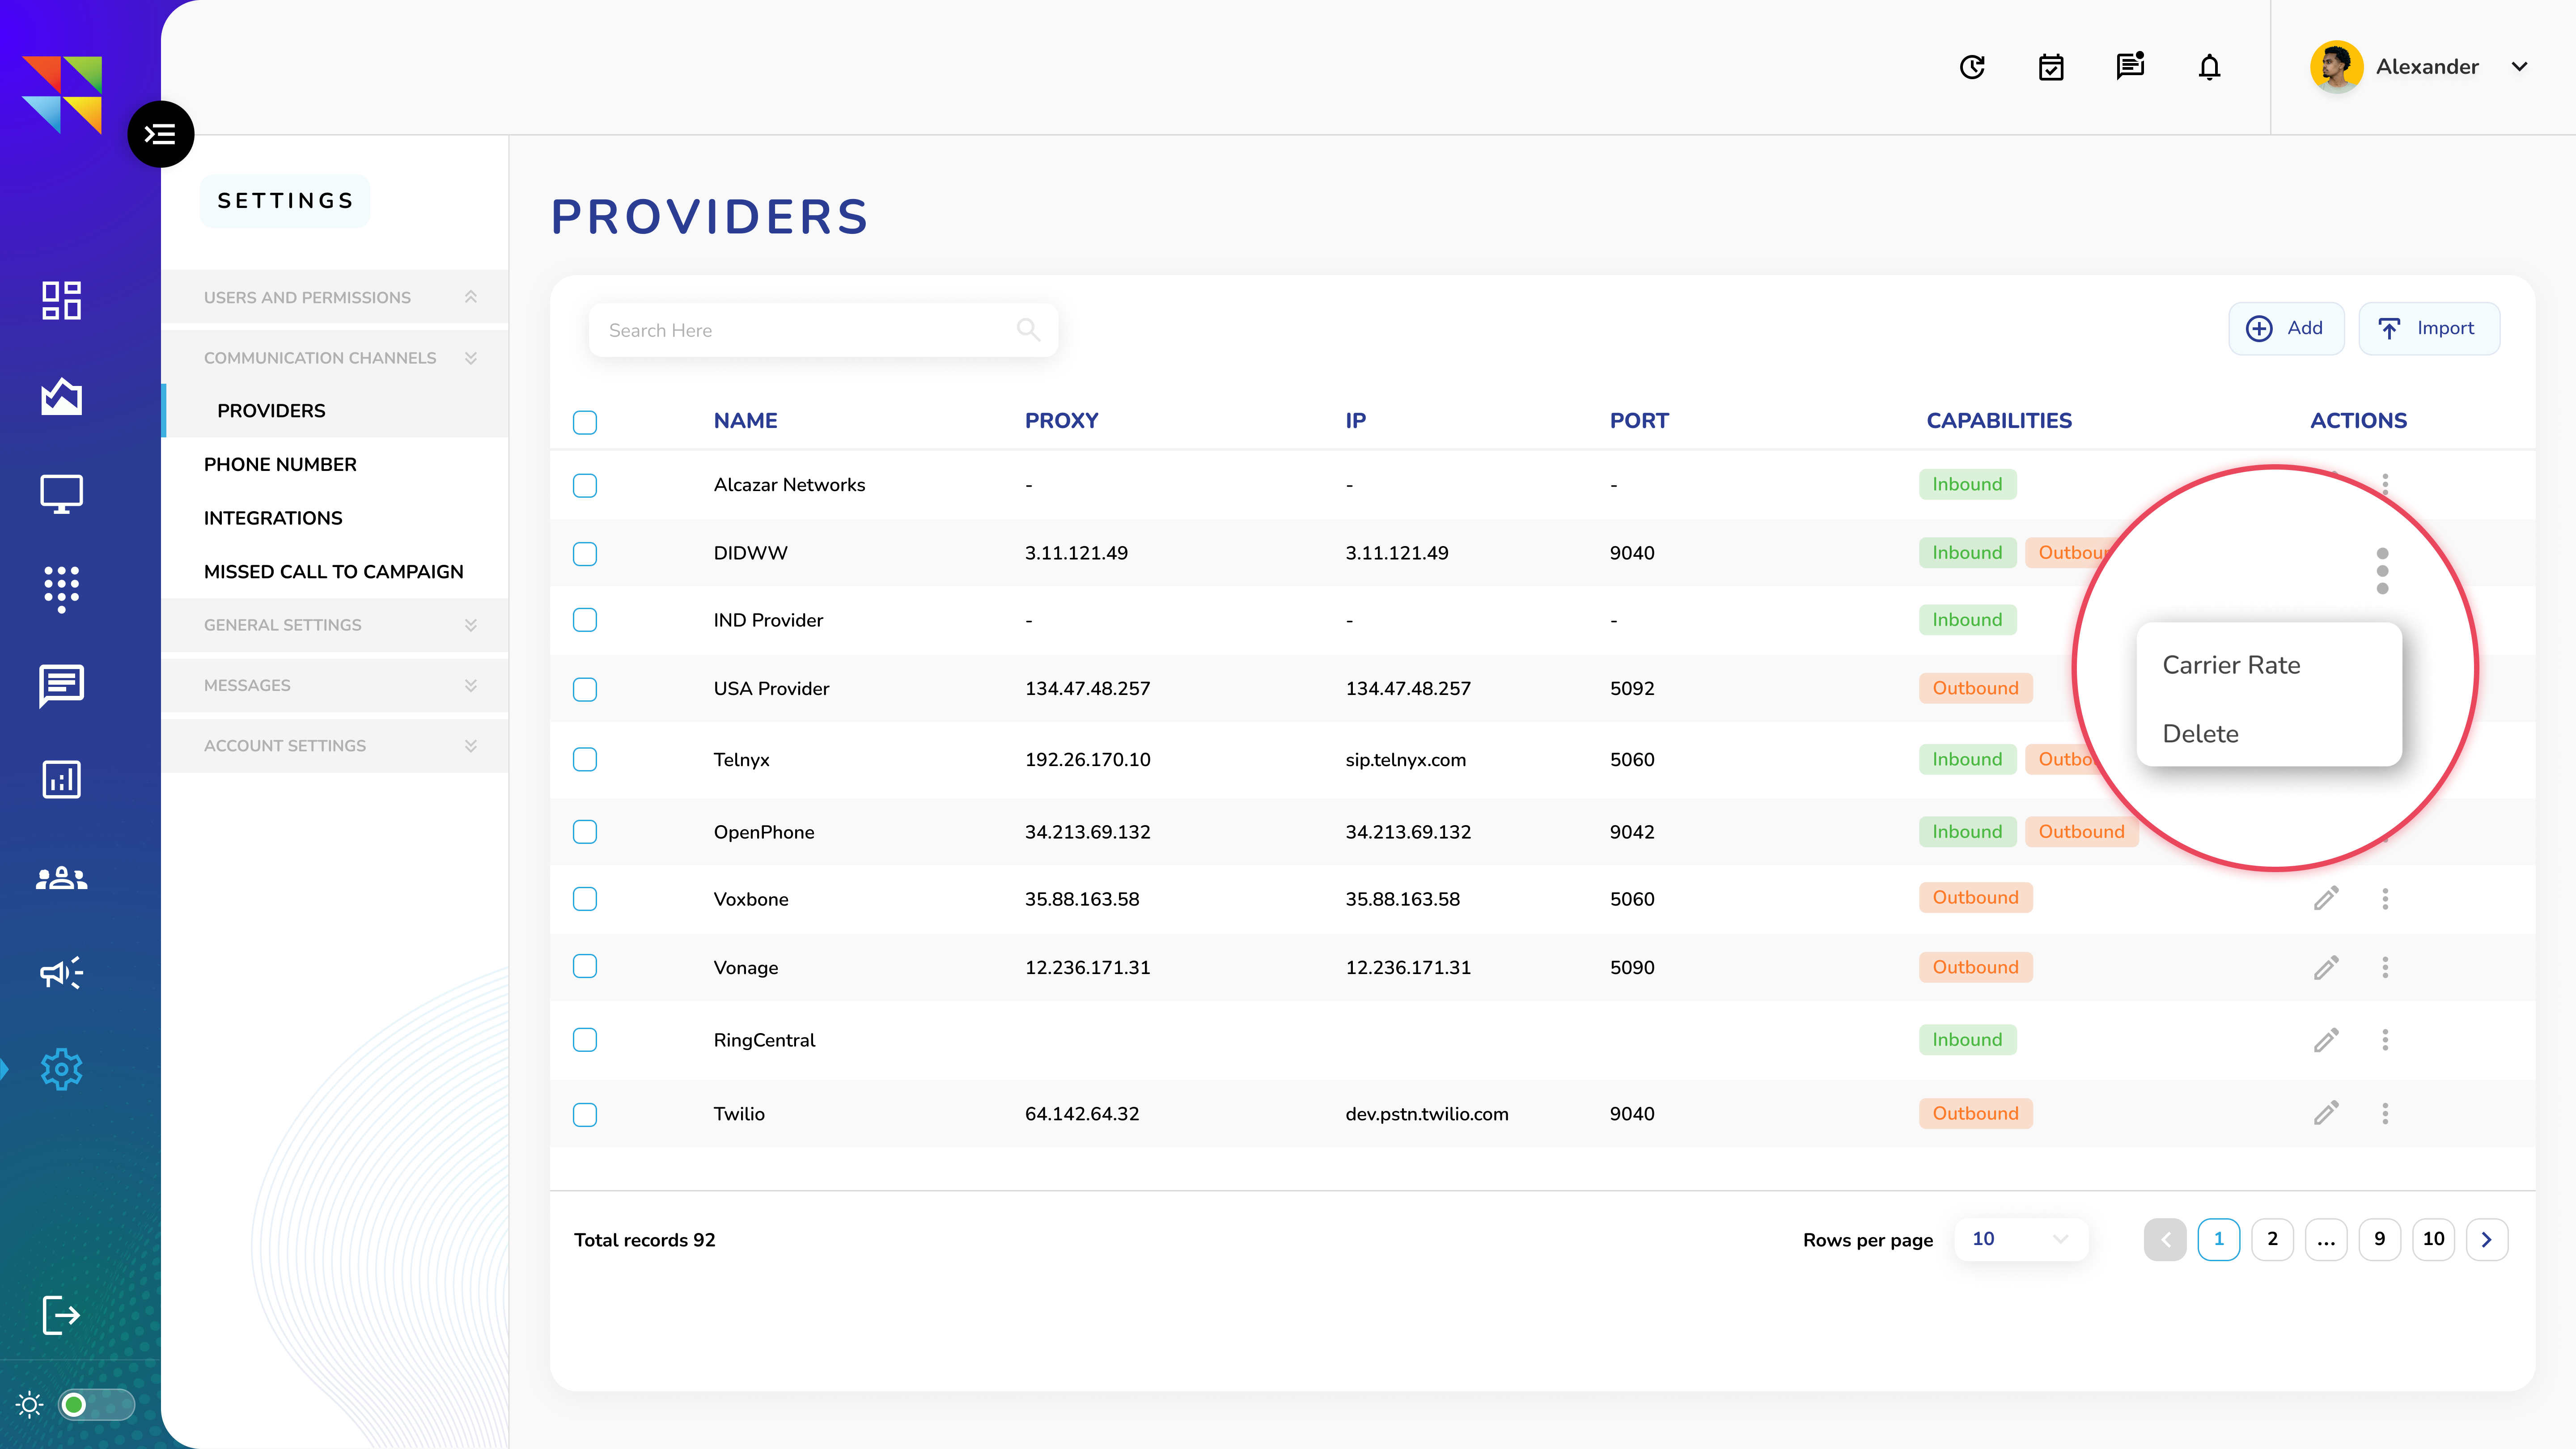Open the calendar check icon in header
Image resolution: width=2576 pixels, height=1449 pixels.
click(x=2051, y=67)
